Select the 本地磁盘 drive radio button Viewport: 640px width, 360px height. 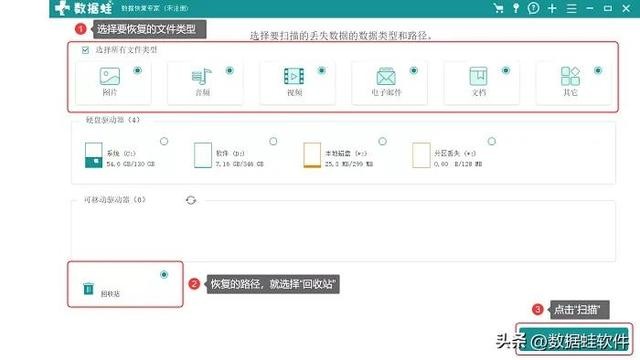pos(382,141)
